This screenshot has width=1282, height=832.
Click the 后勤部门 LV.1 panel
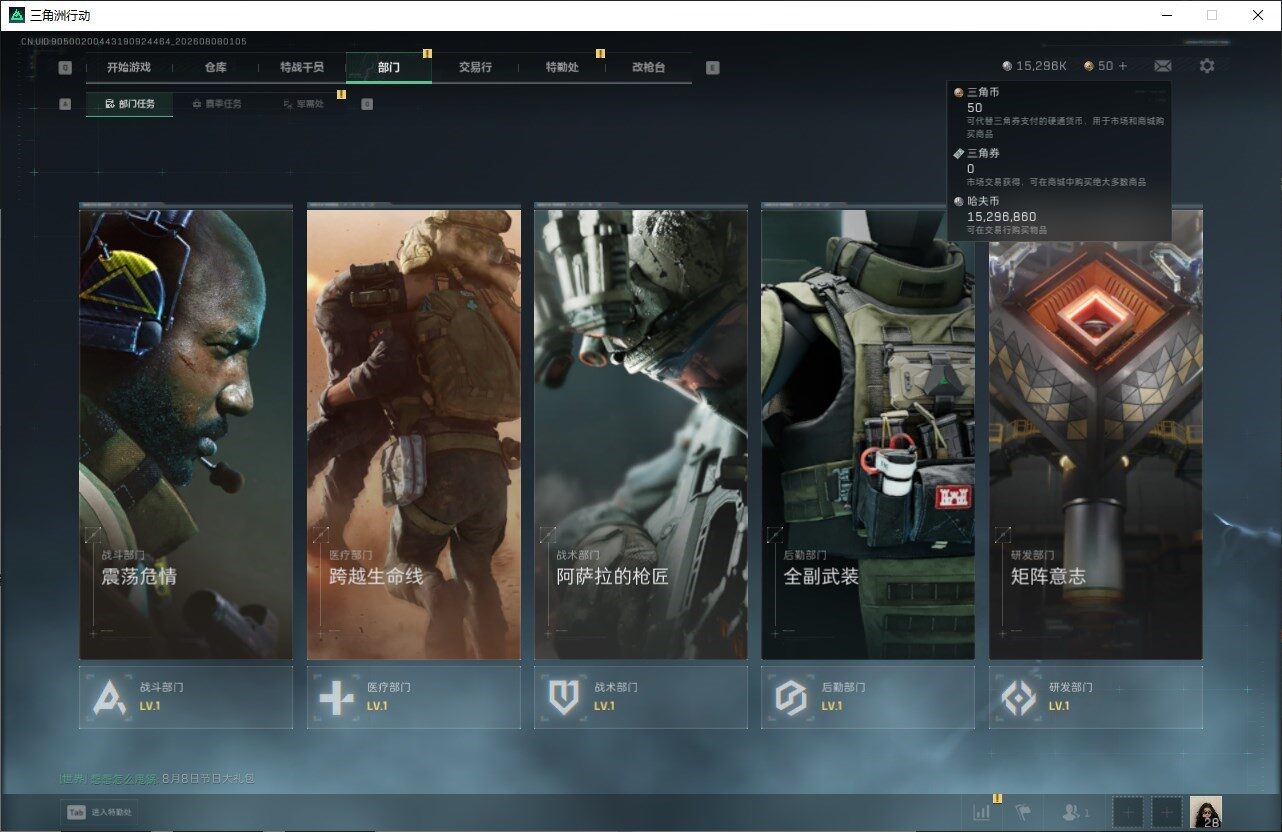click(868, 697)
